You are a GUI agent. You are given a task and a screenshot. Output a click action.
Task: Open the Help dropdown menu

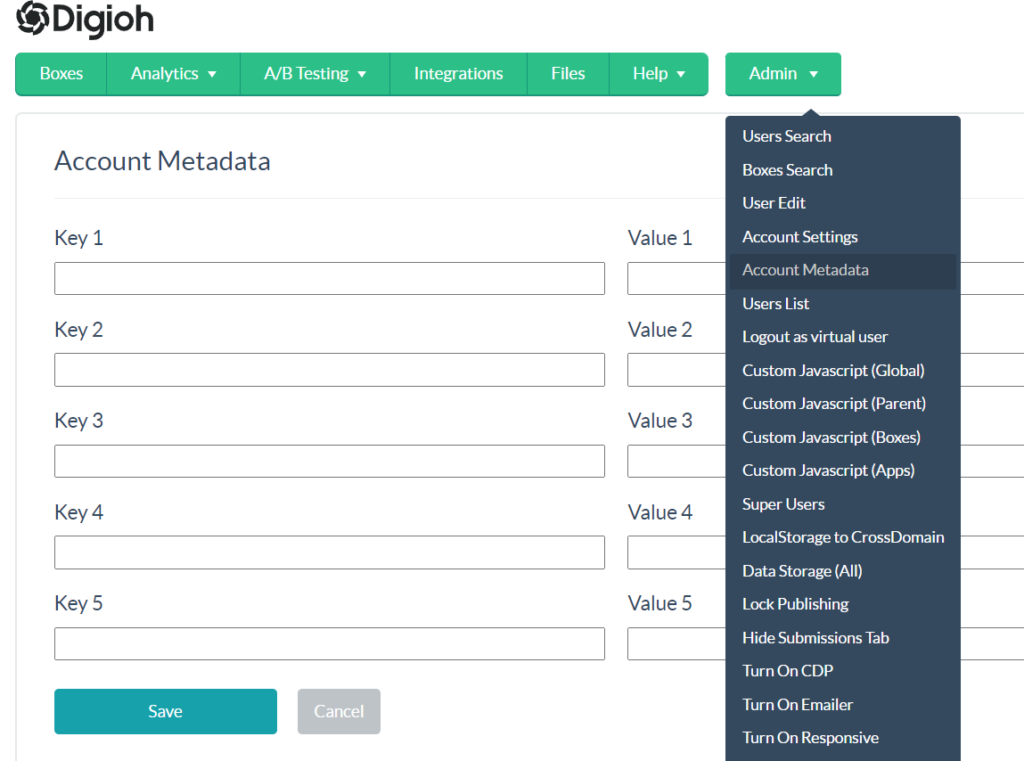pos(658,73)
